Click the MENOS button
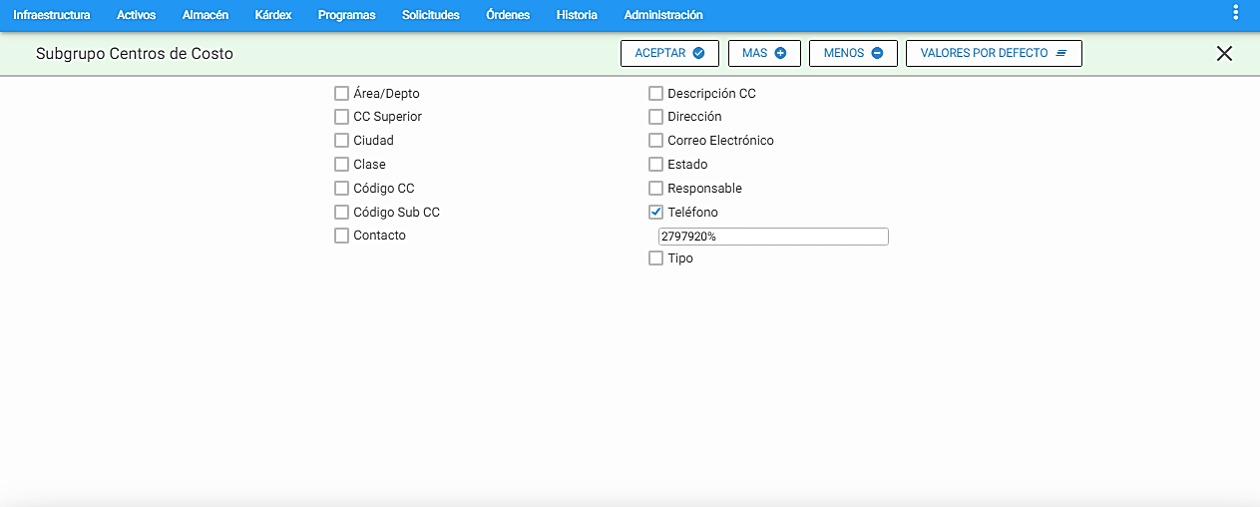The height and width of the screenshot is (507, 1260). (x=853, y=53)
